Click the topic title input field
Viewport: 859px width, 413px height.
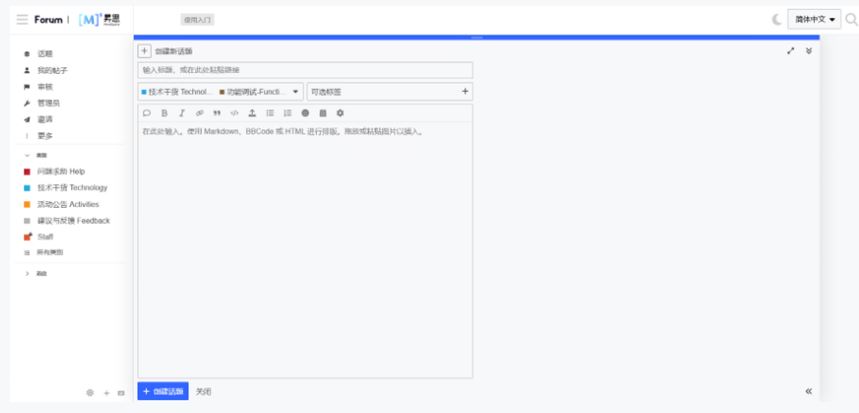coord(305,70)
